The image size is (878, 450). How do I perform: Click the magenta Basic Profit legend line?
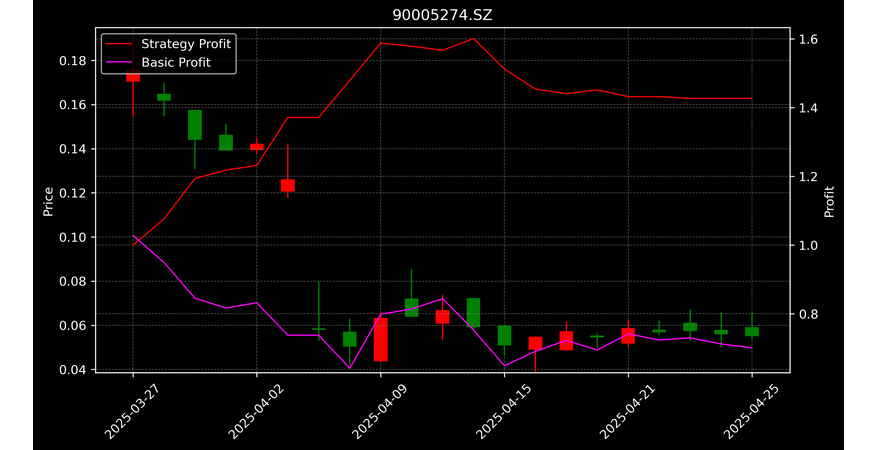[x=118, y=63]
